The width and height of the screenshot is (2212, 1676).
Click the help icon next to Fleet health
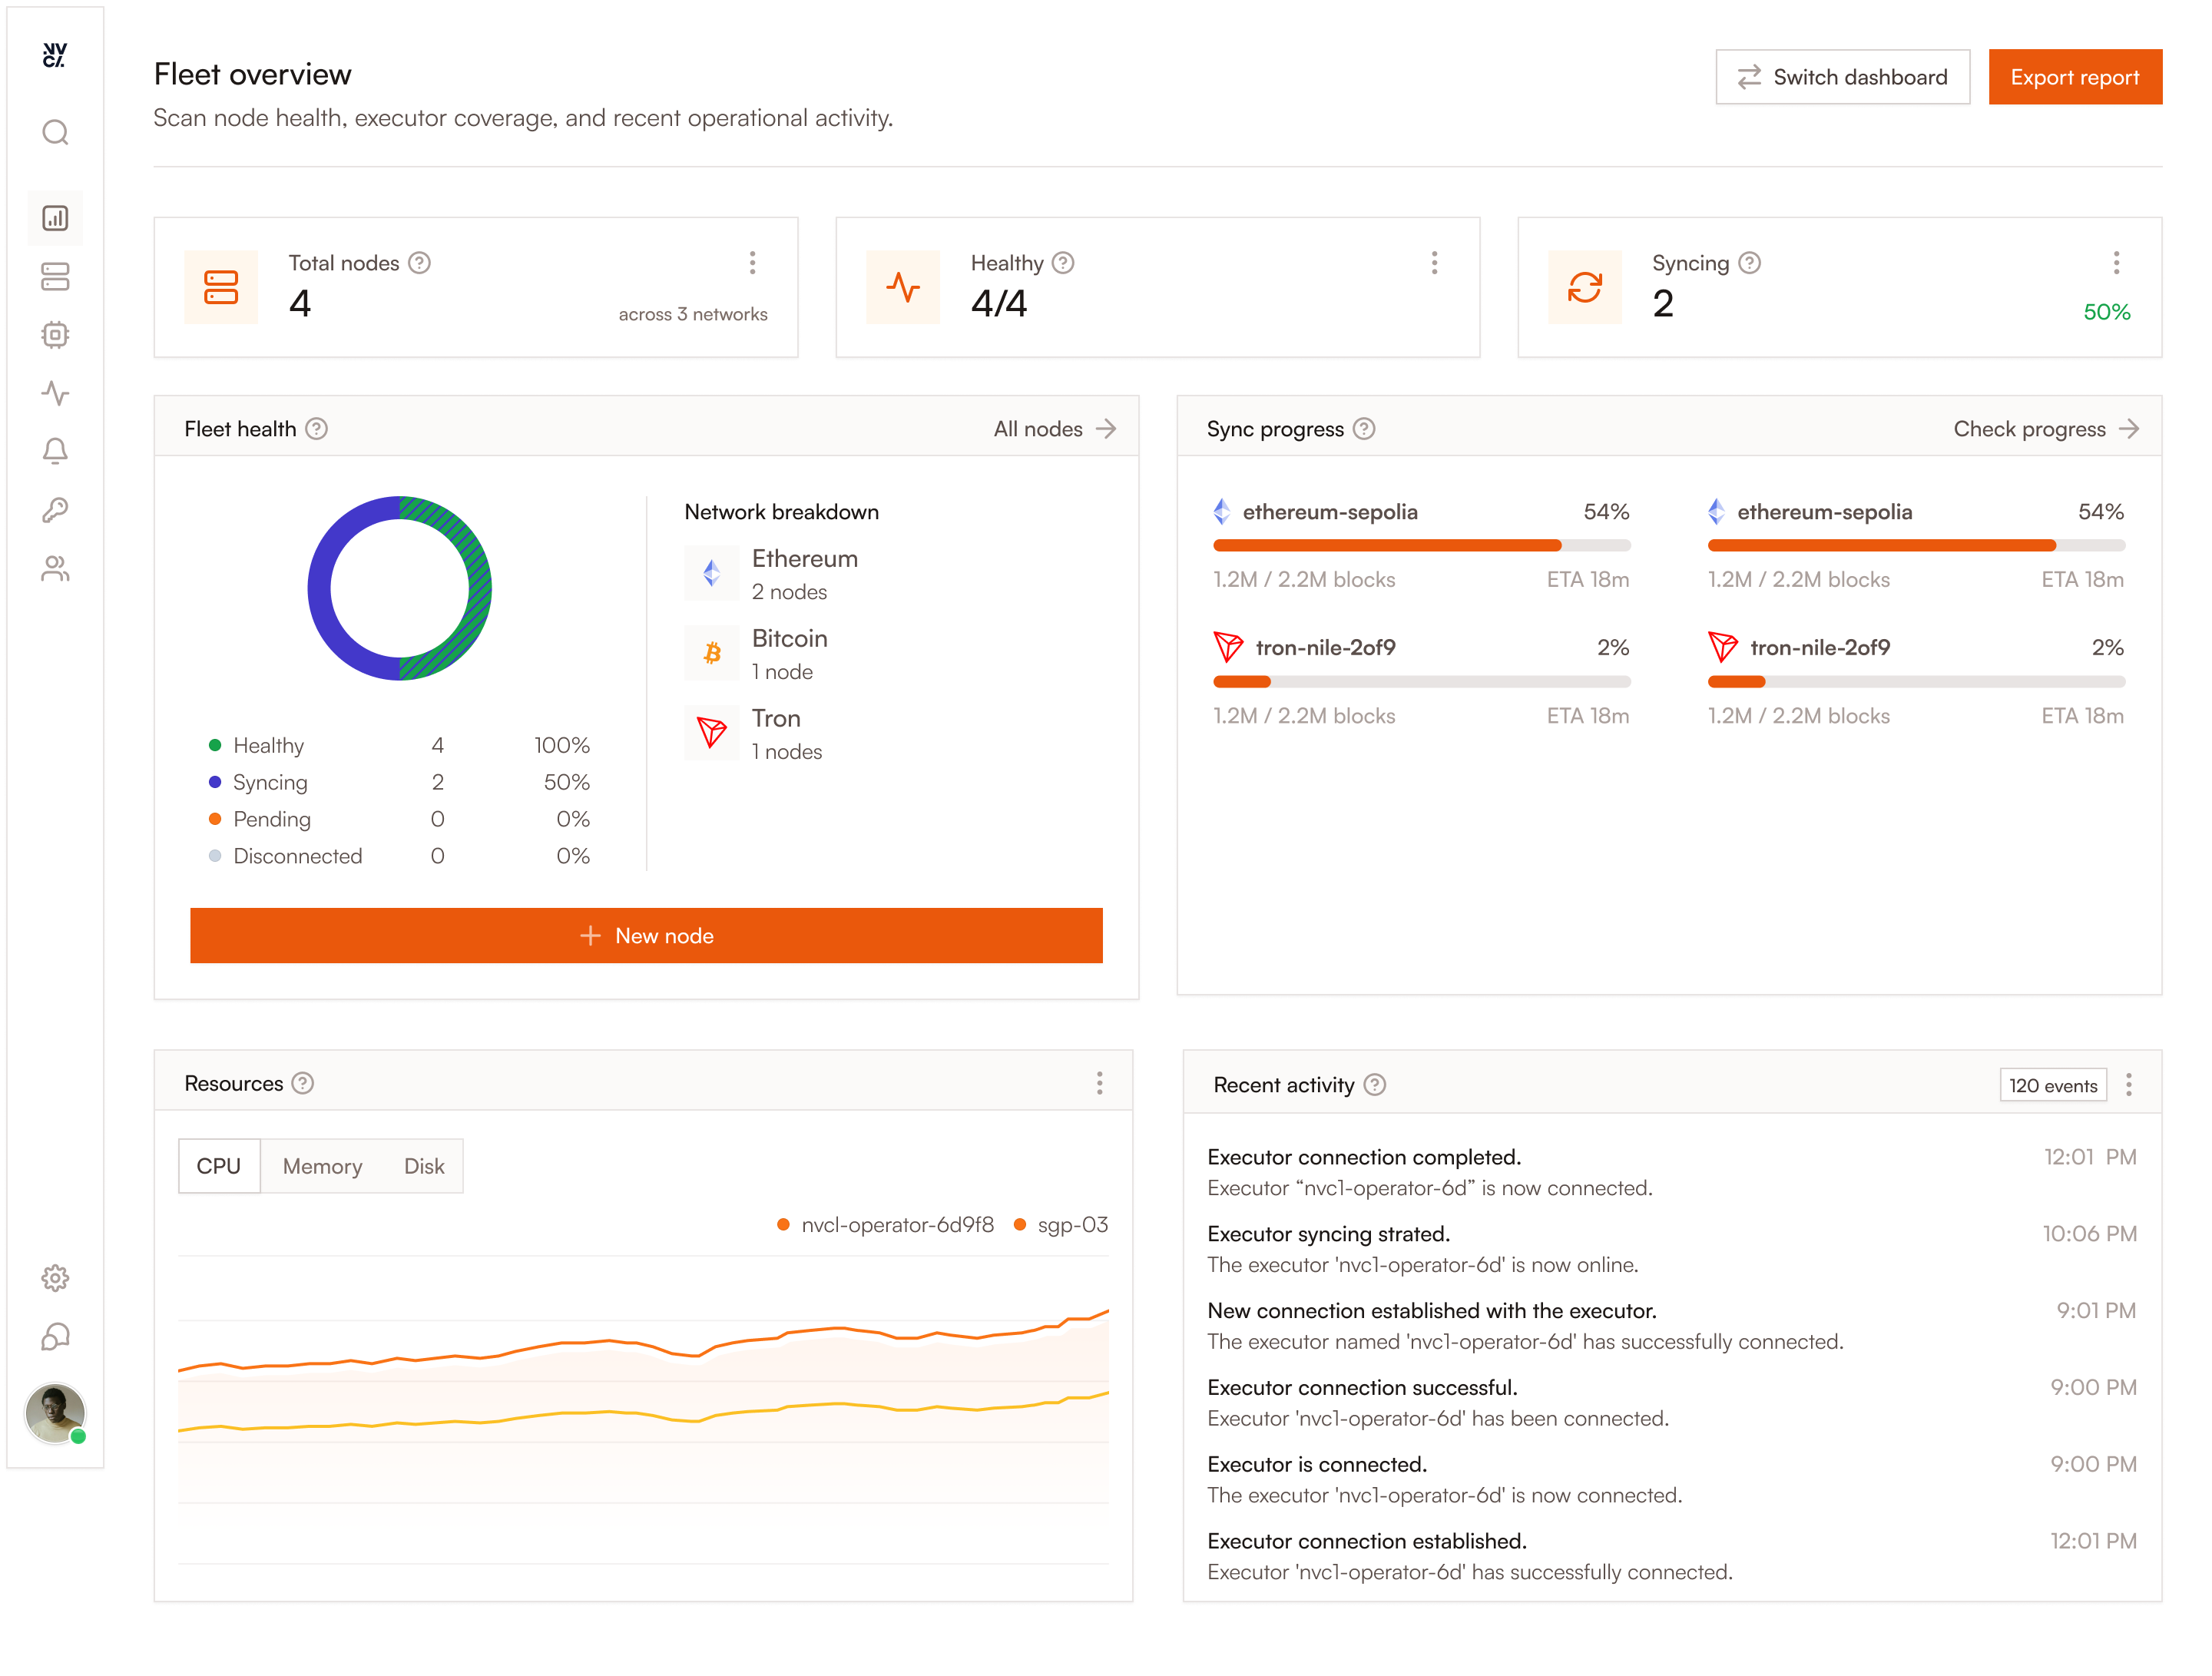[316, 429]
